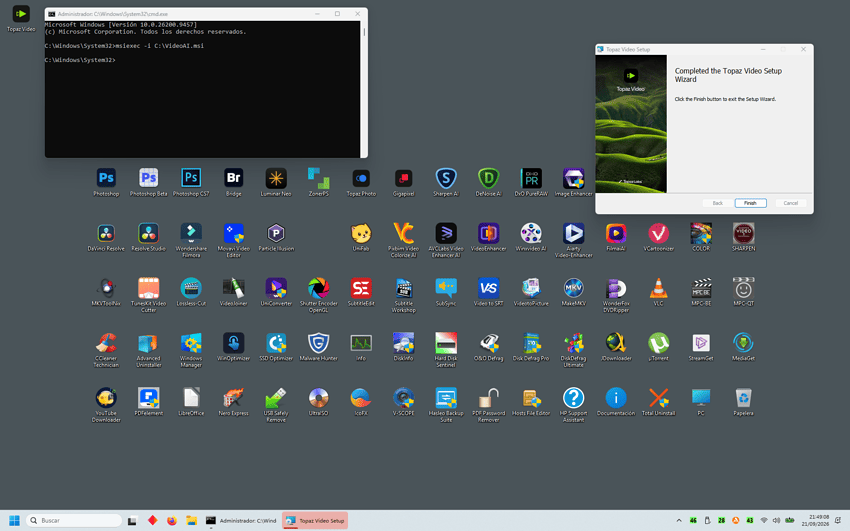This screenshot has width=850, height=531.
Task: Open the Nero Express icon
Action: 234,402
